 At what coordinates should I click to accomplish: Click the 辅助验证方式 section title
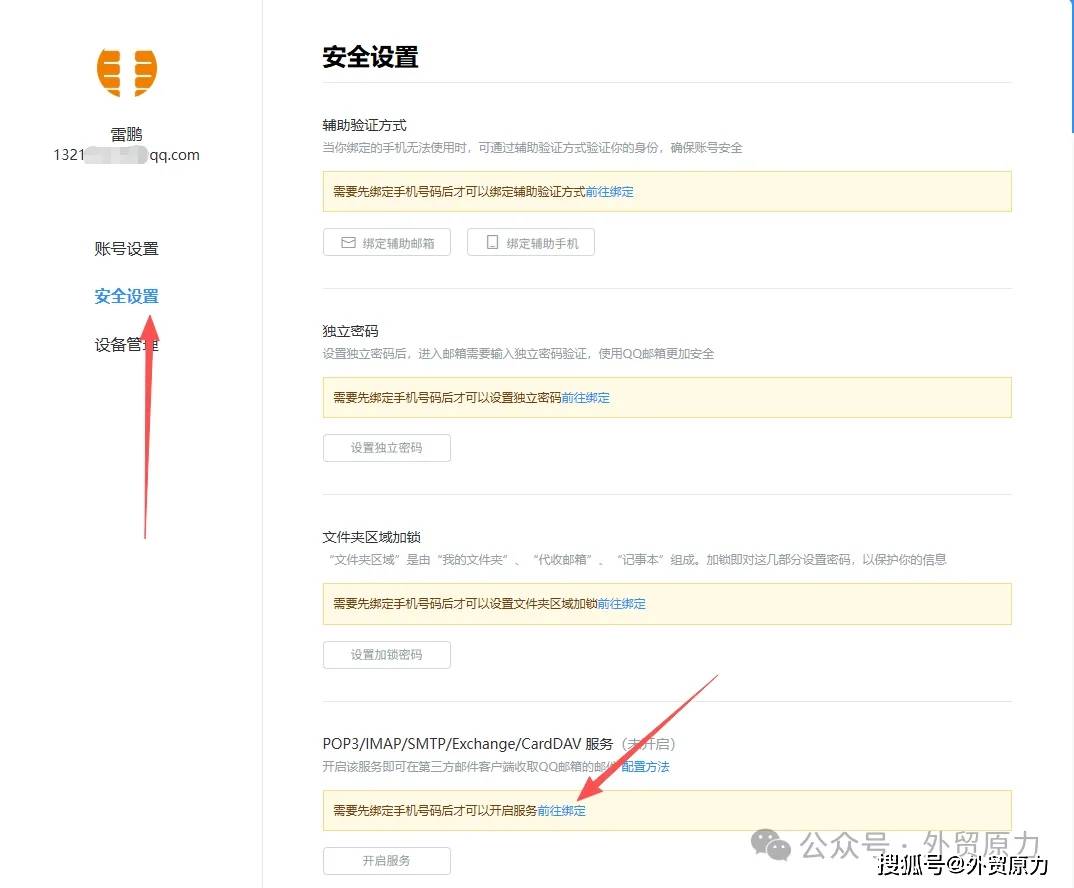[x=364, y=125]
